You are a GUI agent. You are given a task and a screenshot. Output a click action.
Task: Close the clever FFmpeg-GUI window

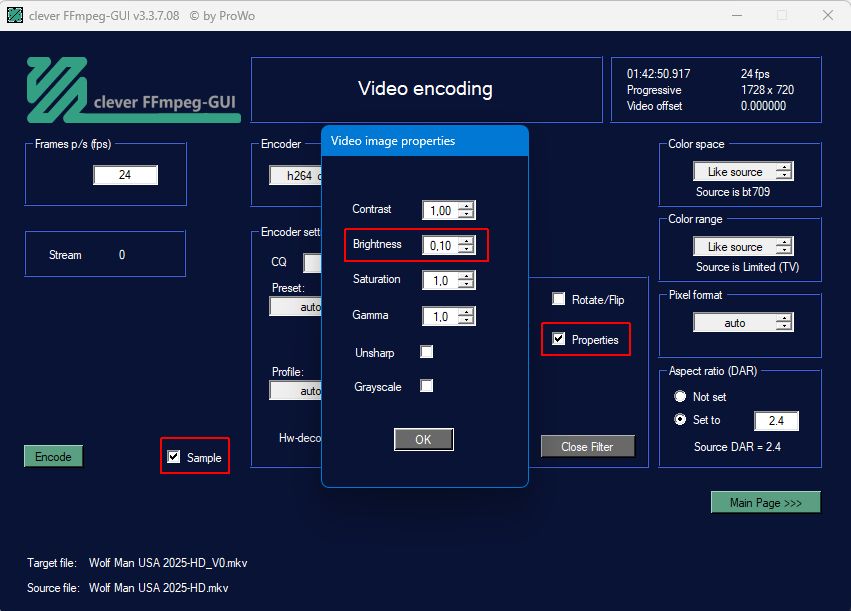click(827, 15)
